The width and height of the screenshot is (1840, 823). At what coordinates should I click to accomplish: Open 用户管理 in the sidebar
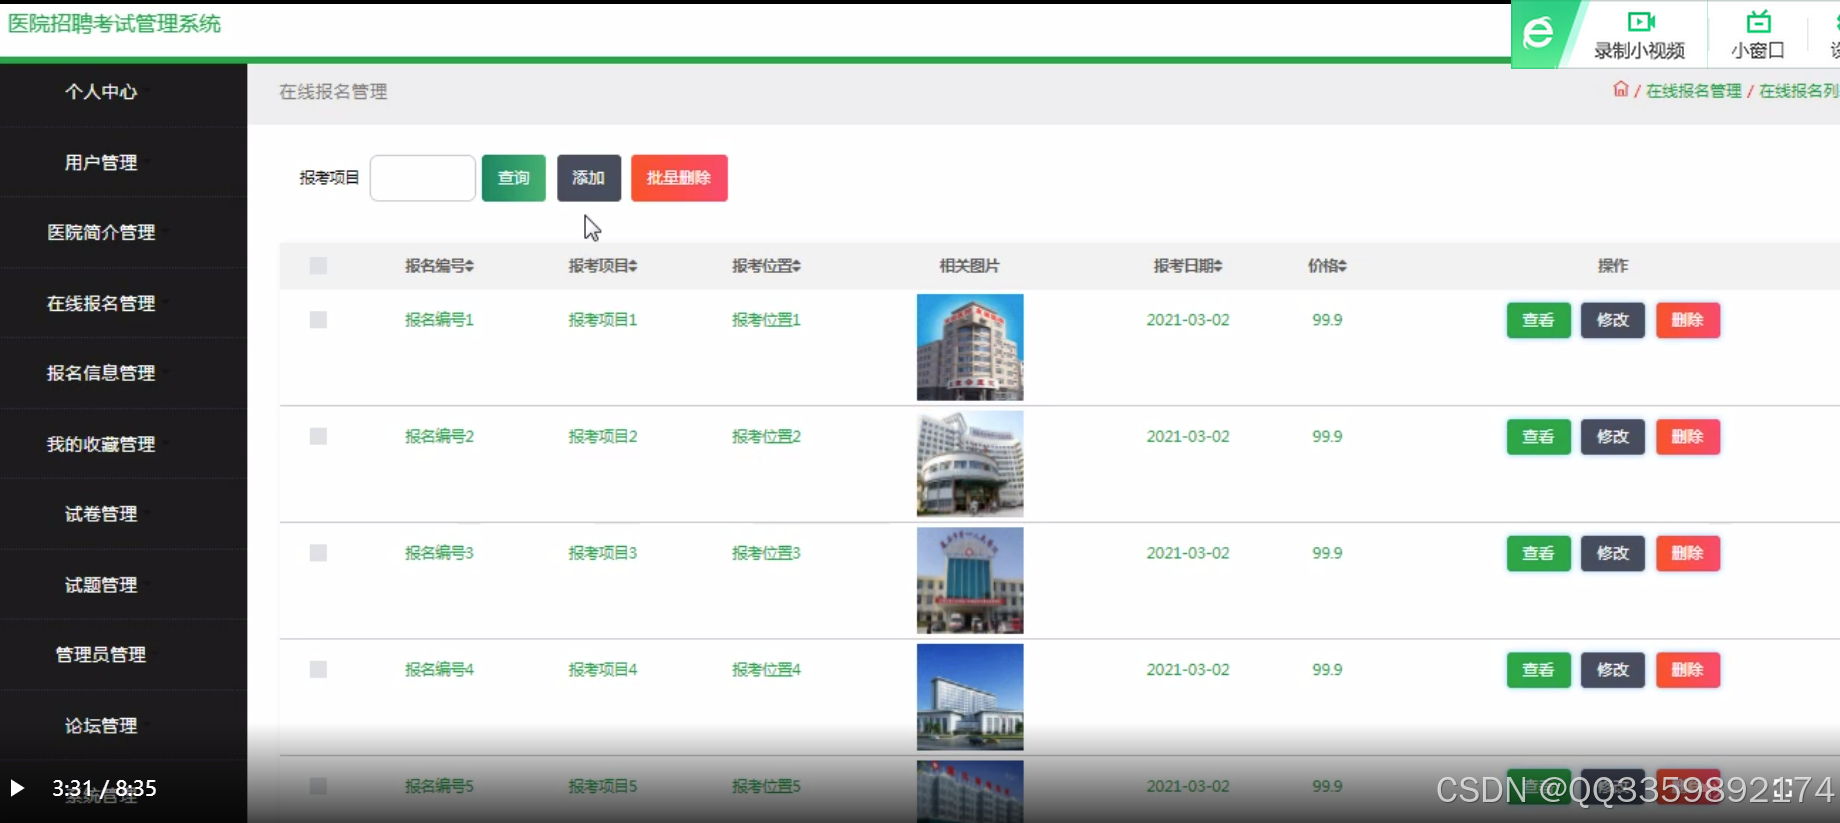click(101, 162)
